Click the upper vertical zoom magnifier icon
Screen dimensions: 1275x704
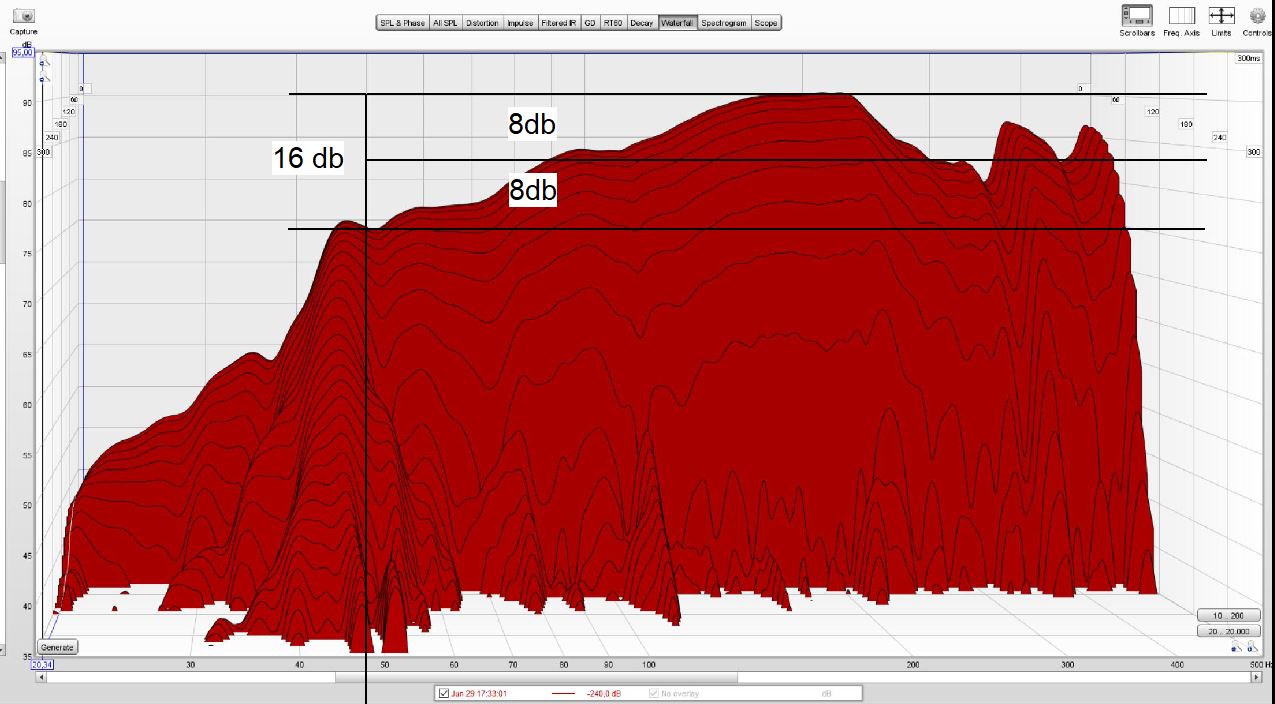coord(43,63)
